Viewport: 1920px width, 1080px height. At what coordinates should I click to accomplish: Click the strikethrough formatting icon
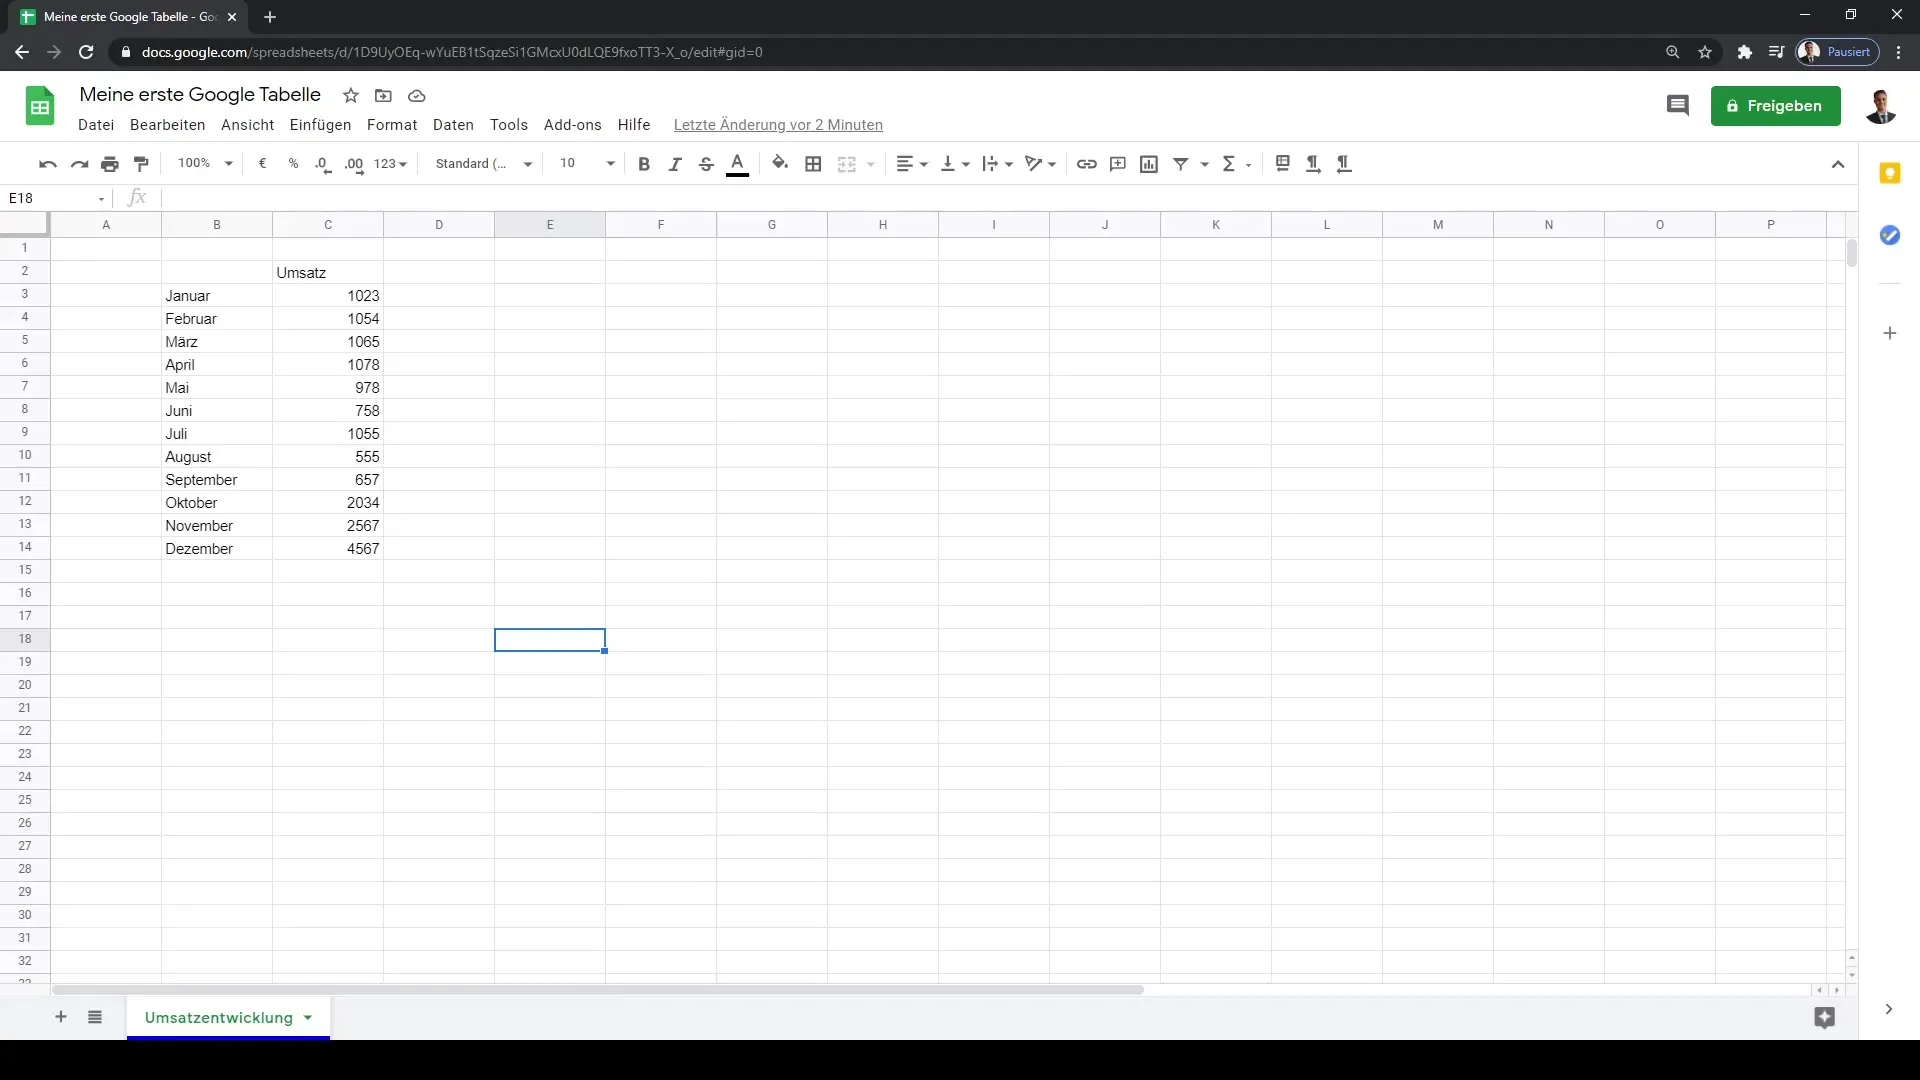coord(705,164)
